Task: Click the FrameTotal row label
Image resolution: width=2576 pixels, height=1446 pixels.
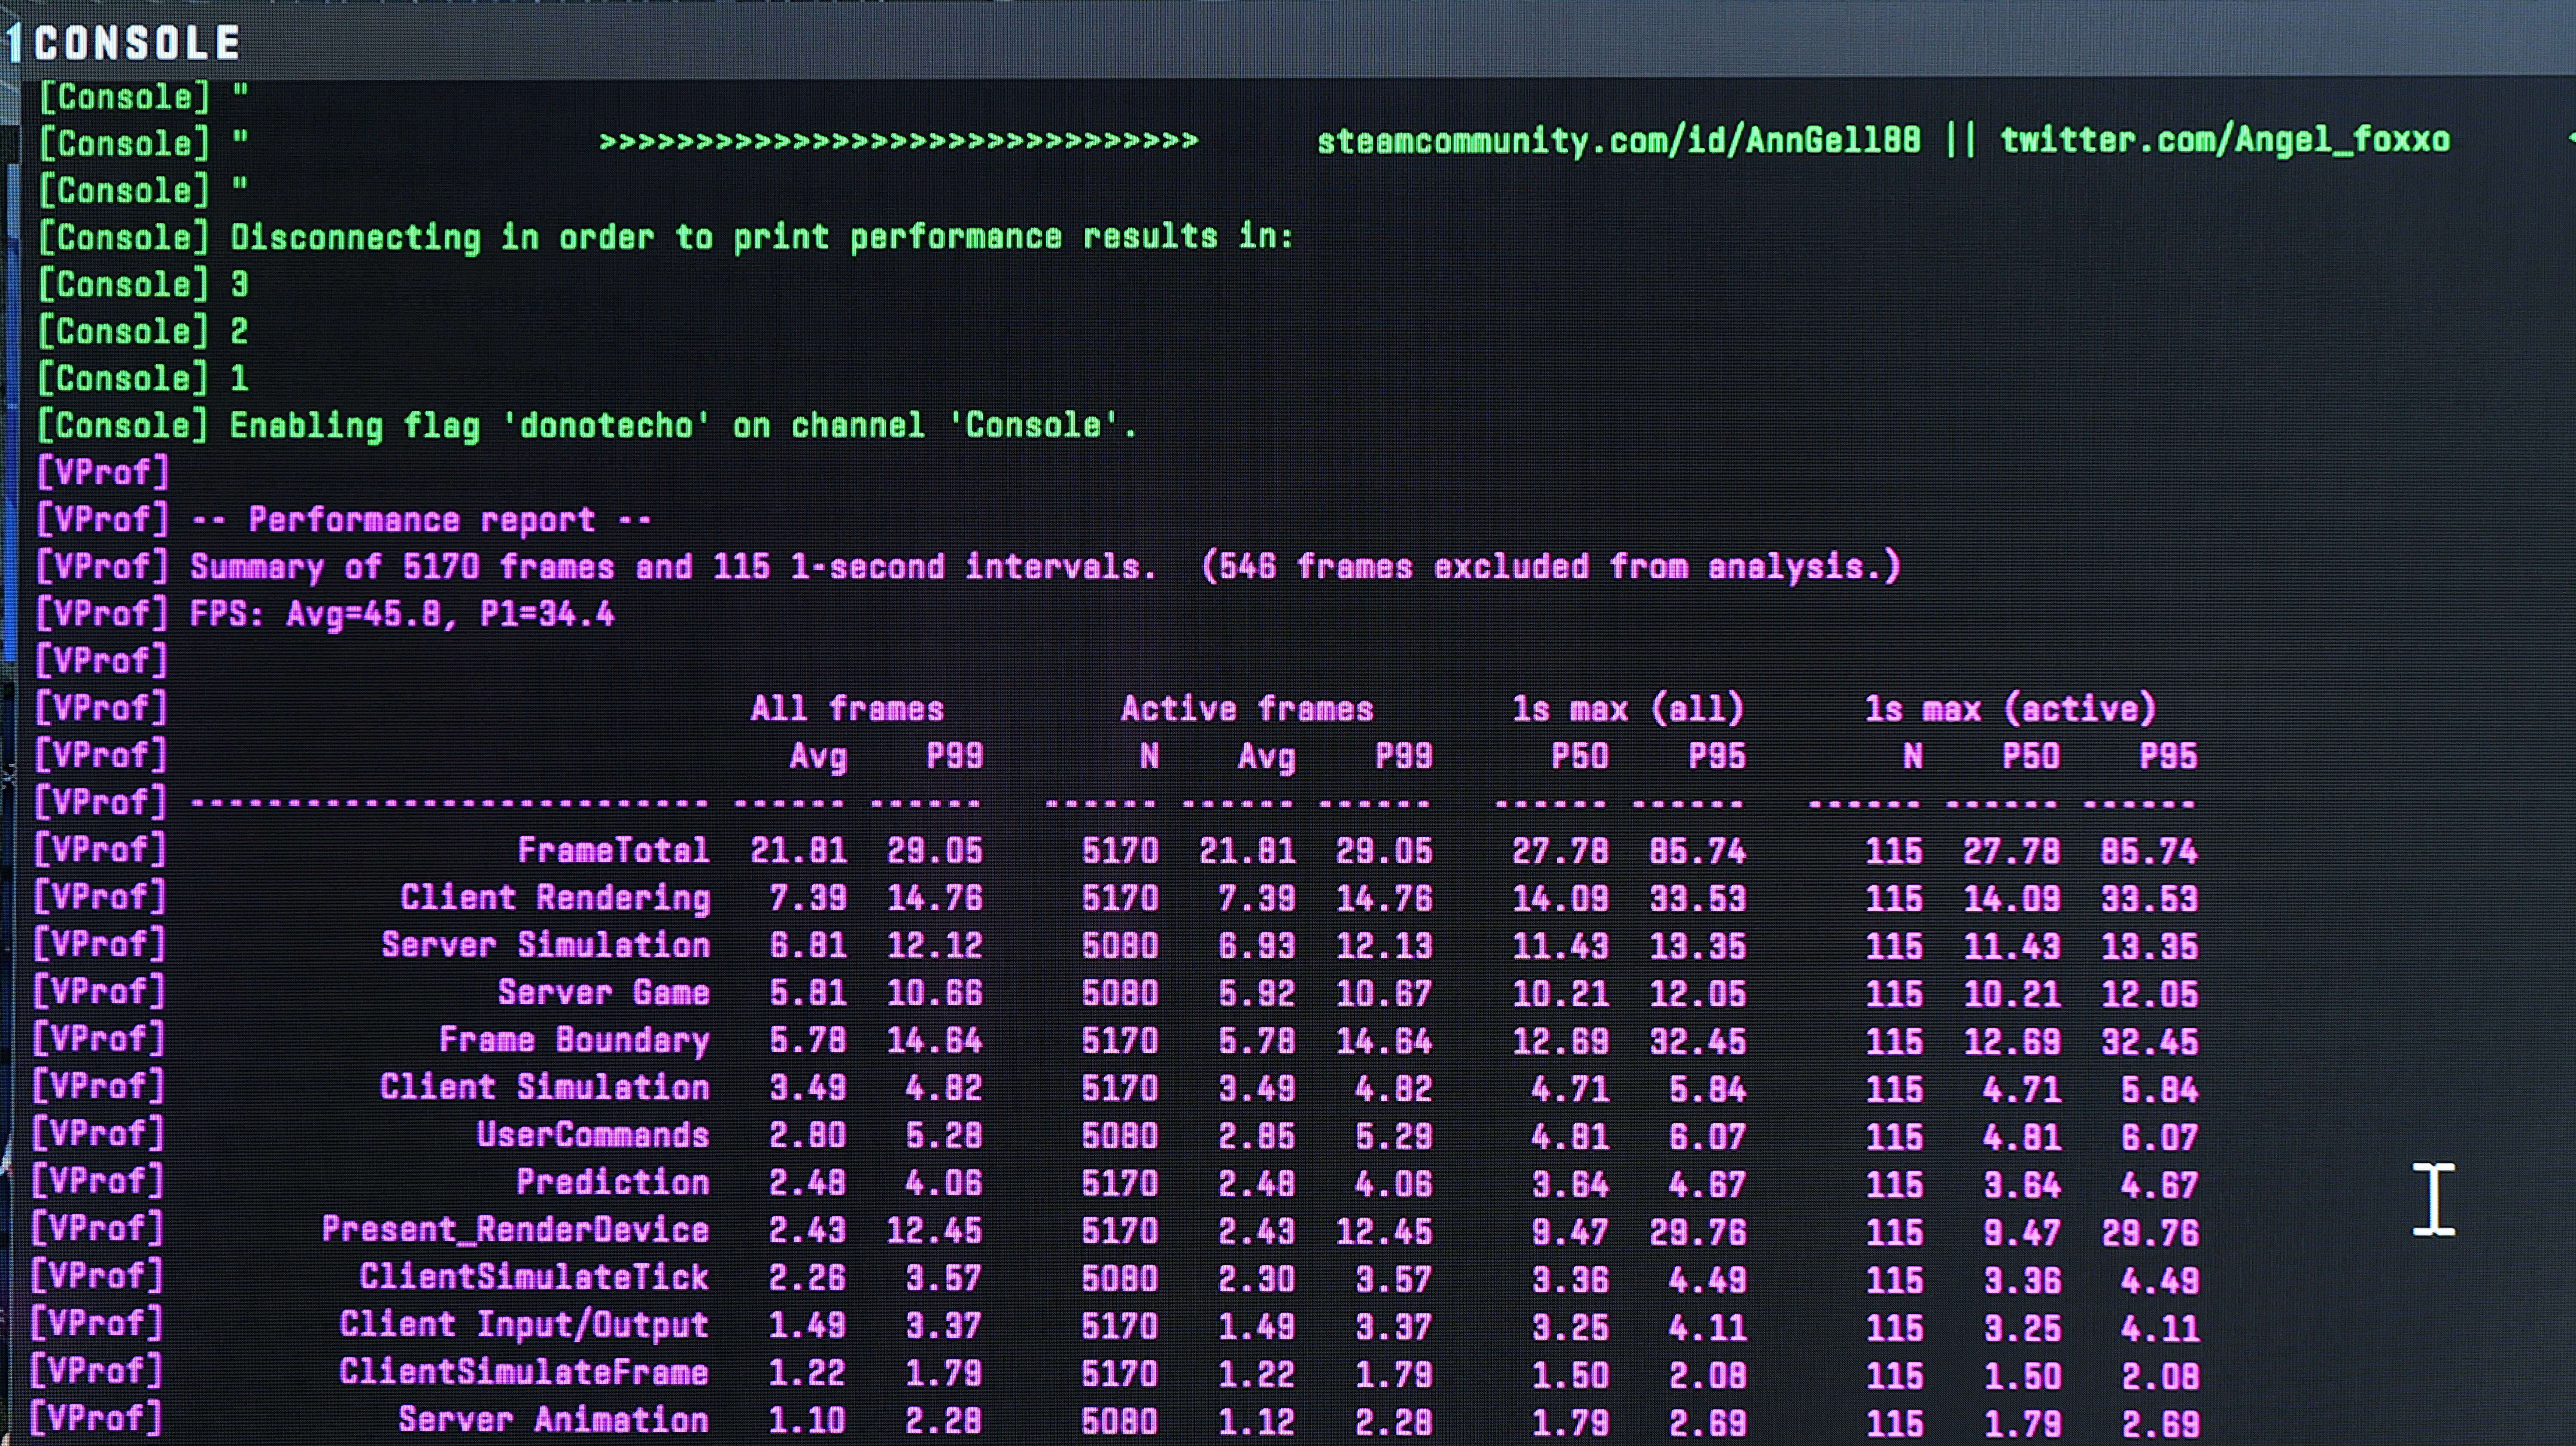Action: (613, 851)
